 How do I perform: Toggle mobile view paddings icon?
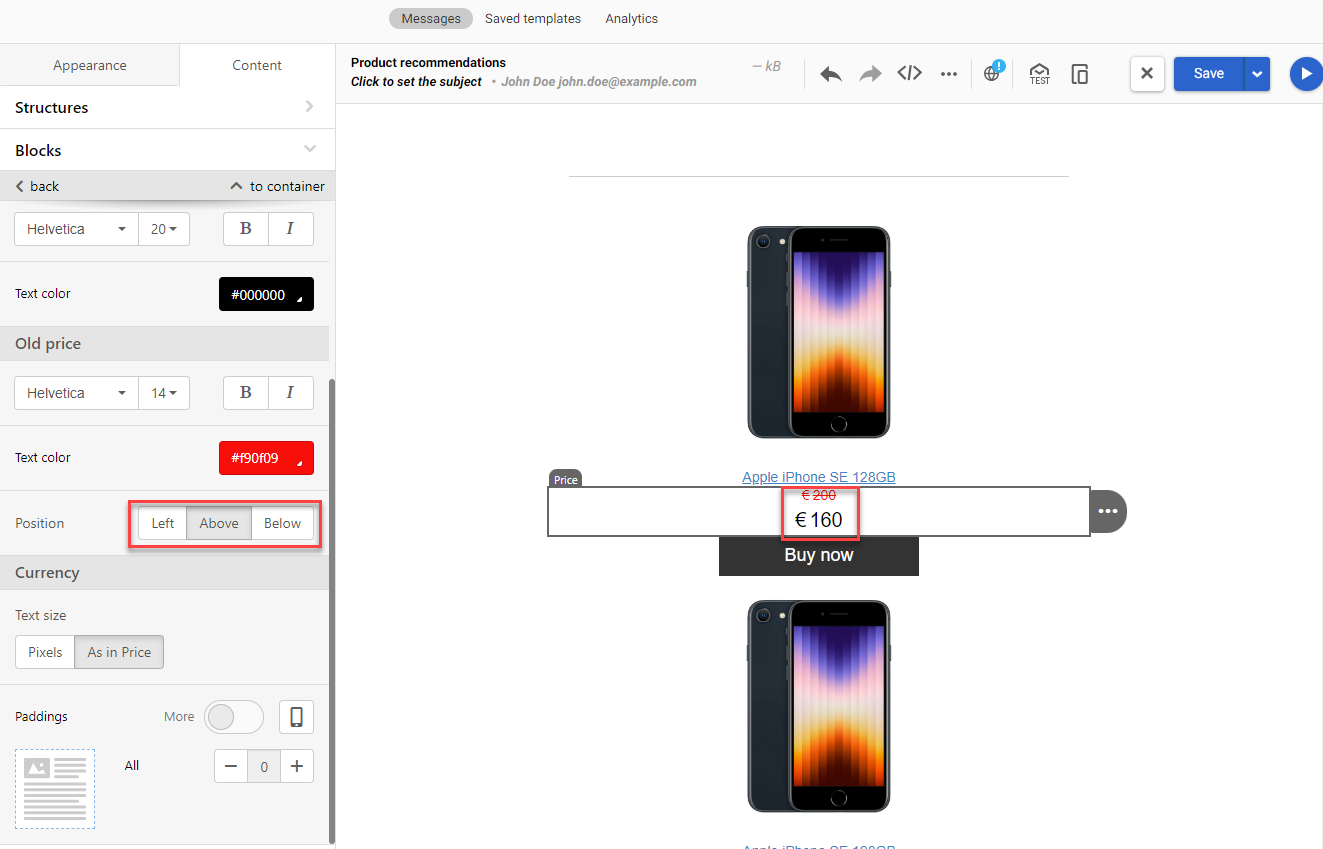[296, 717]
